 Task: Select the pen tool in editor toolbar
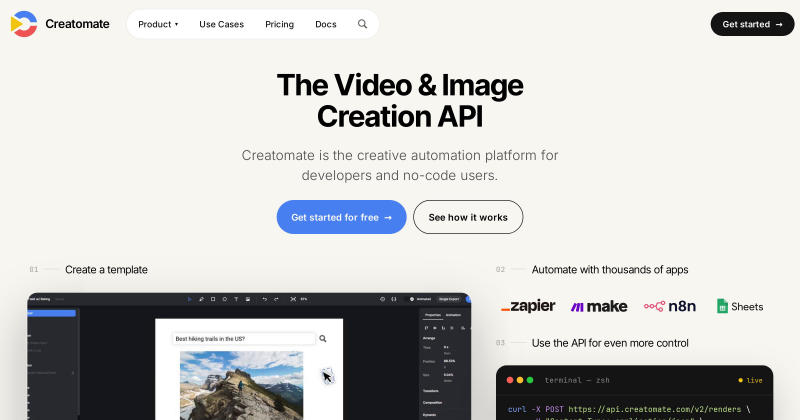point(201,299)
